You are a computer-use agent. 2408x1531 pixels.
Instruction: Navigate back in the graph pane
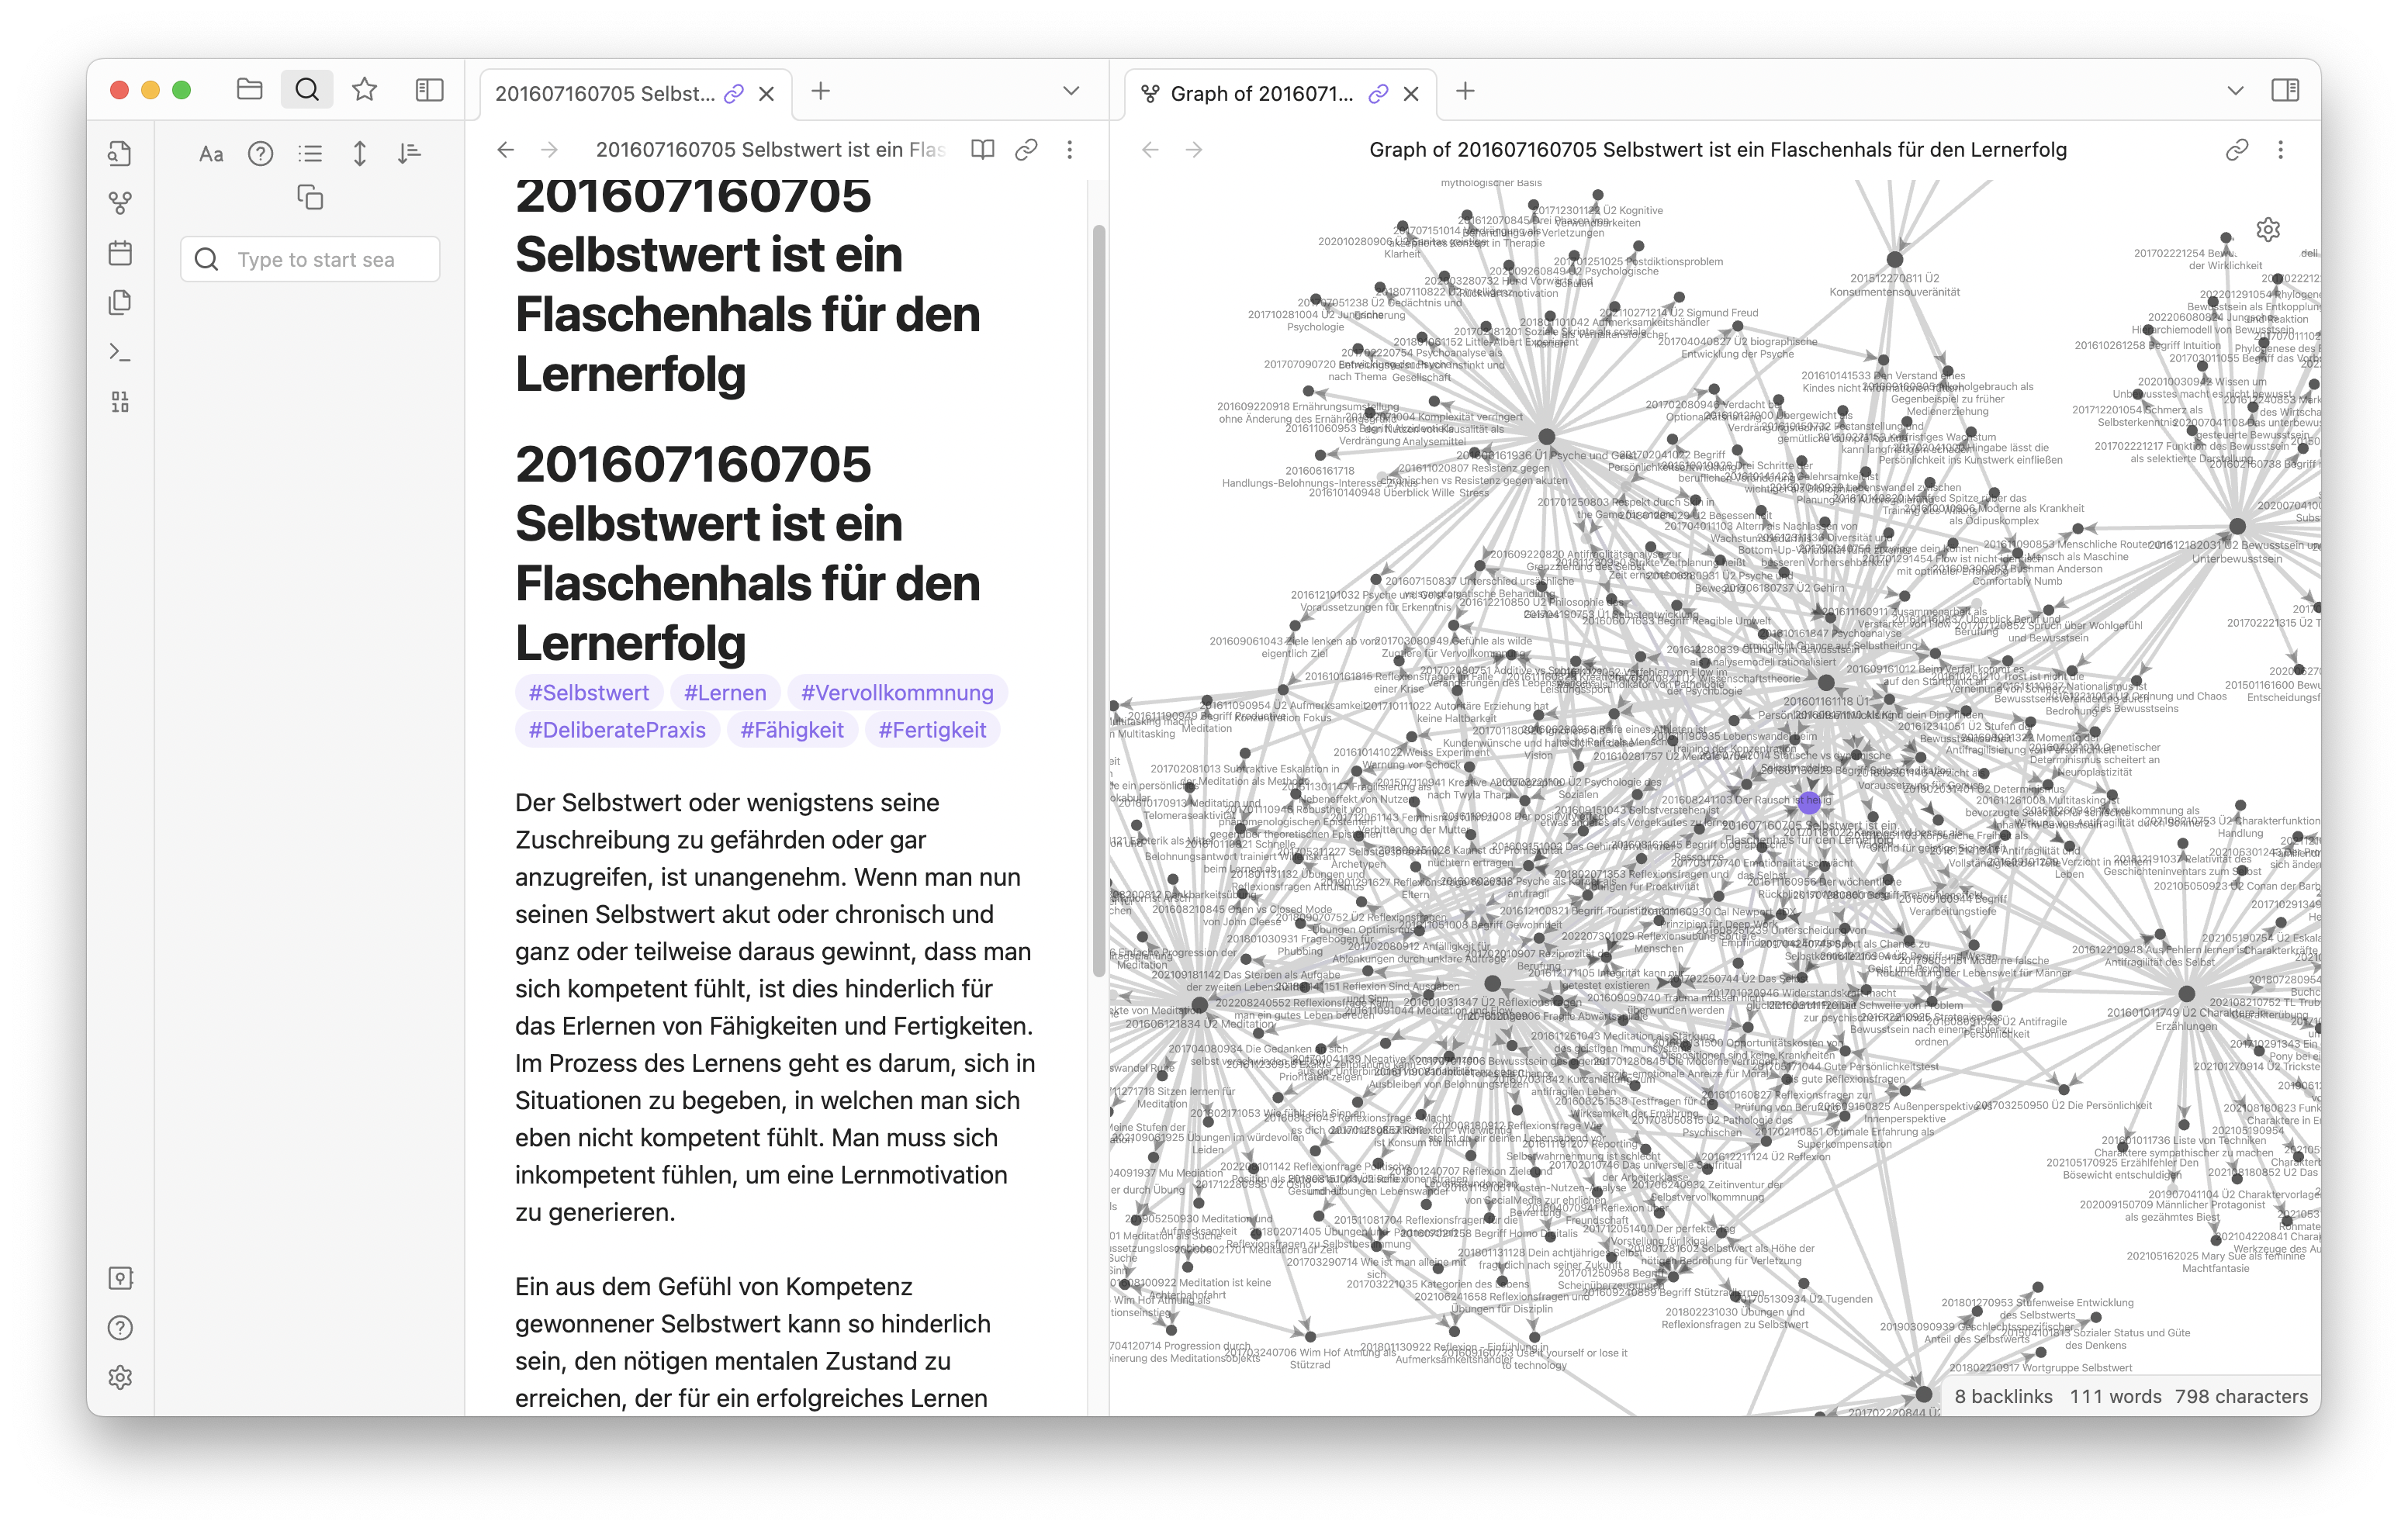point(1150,150)
